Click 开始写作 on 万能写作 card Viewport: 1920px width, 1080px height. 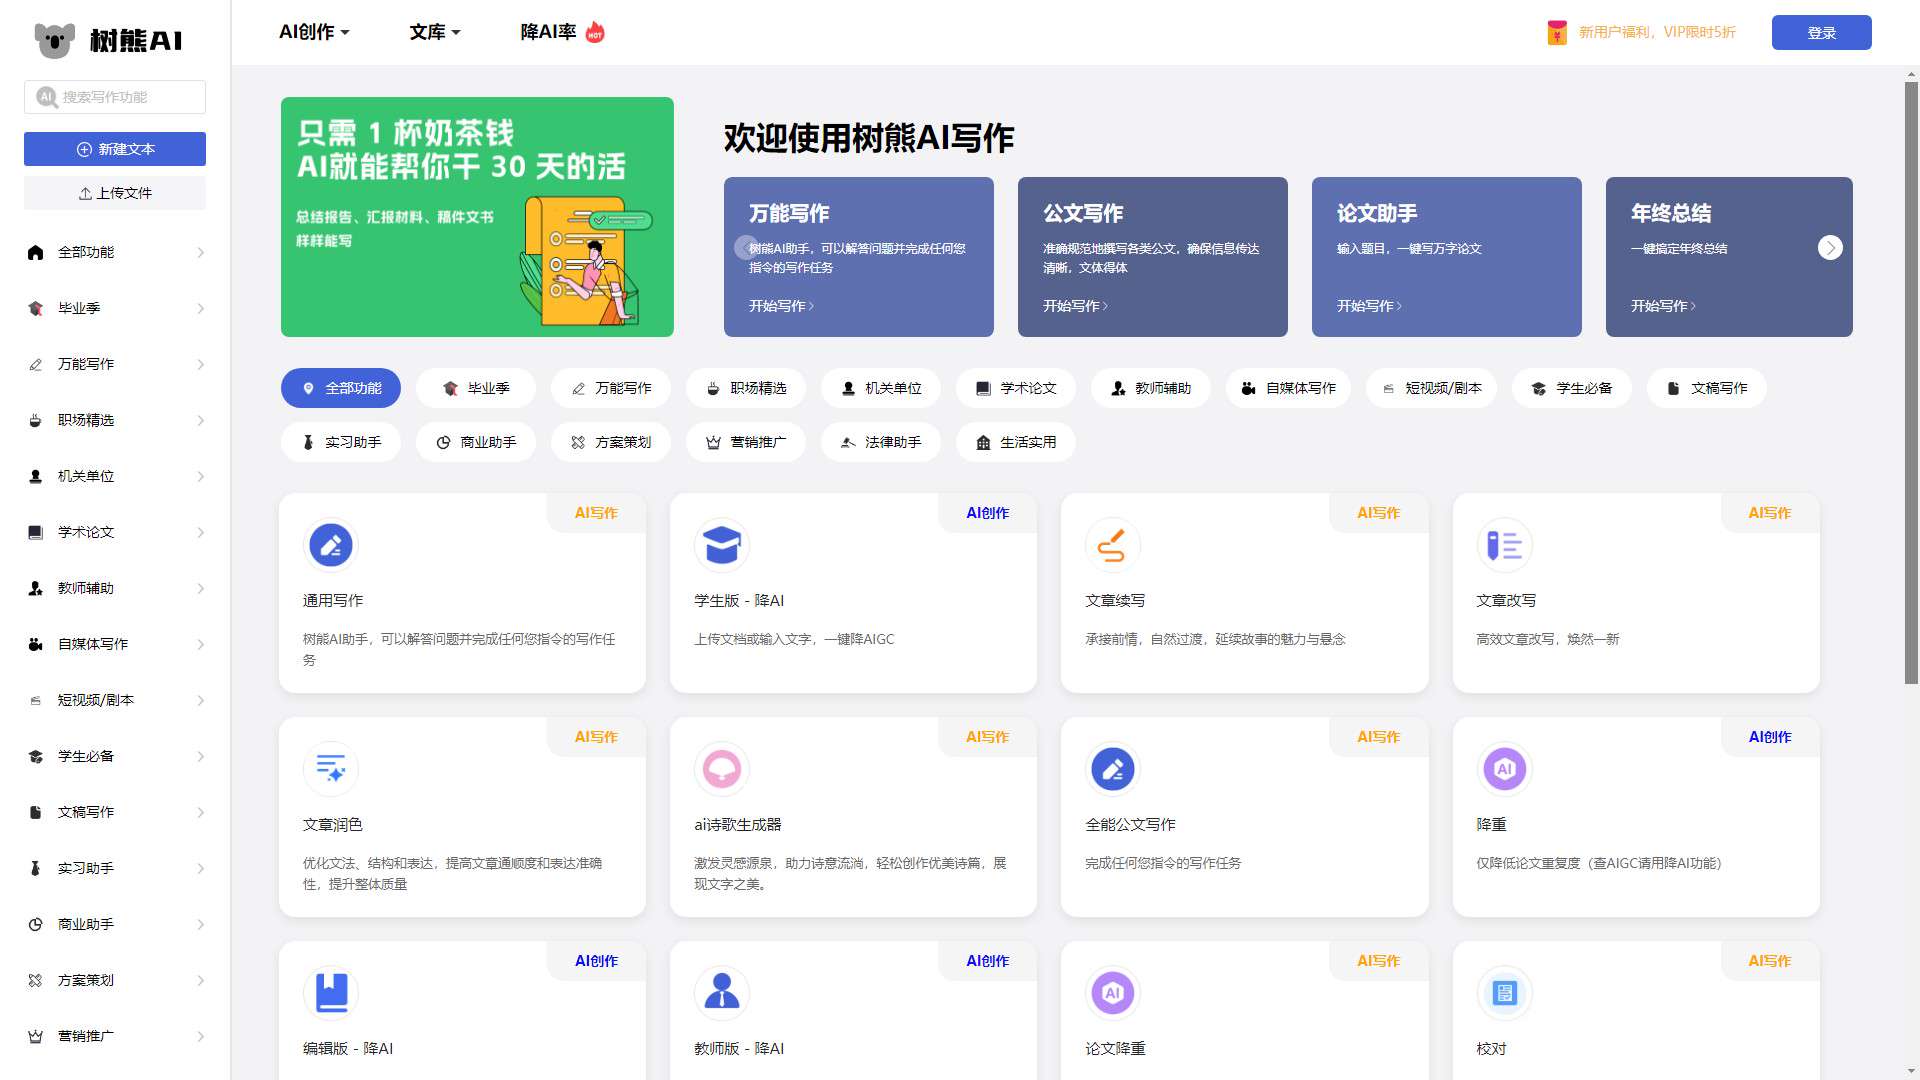pos(781,306)
